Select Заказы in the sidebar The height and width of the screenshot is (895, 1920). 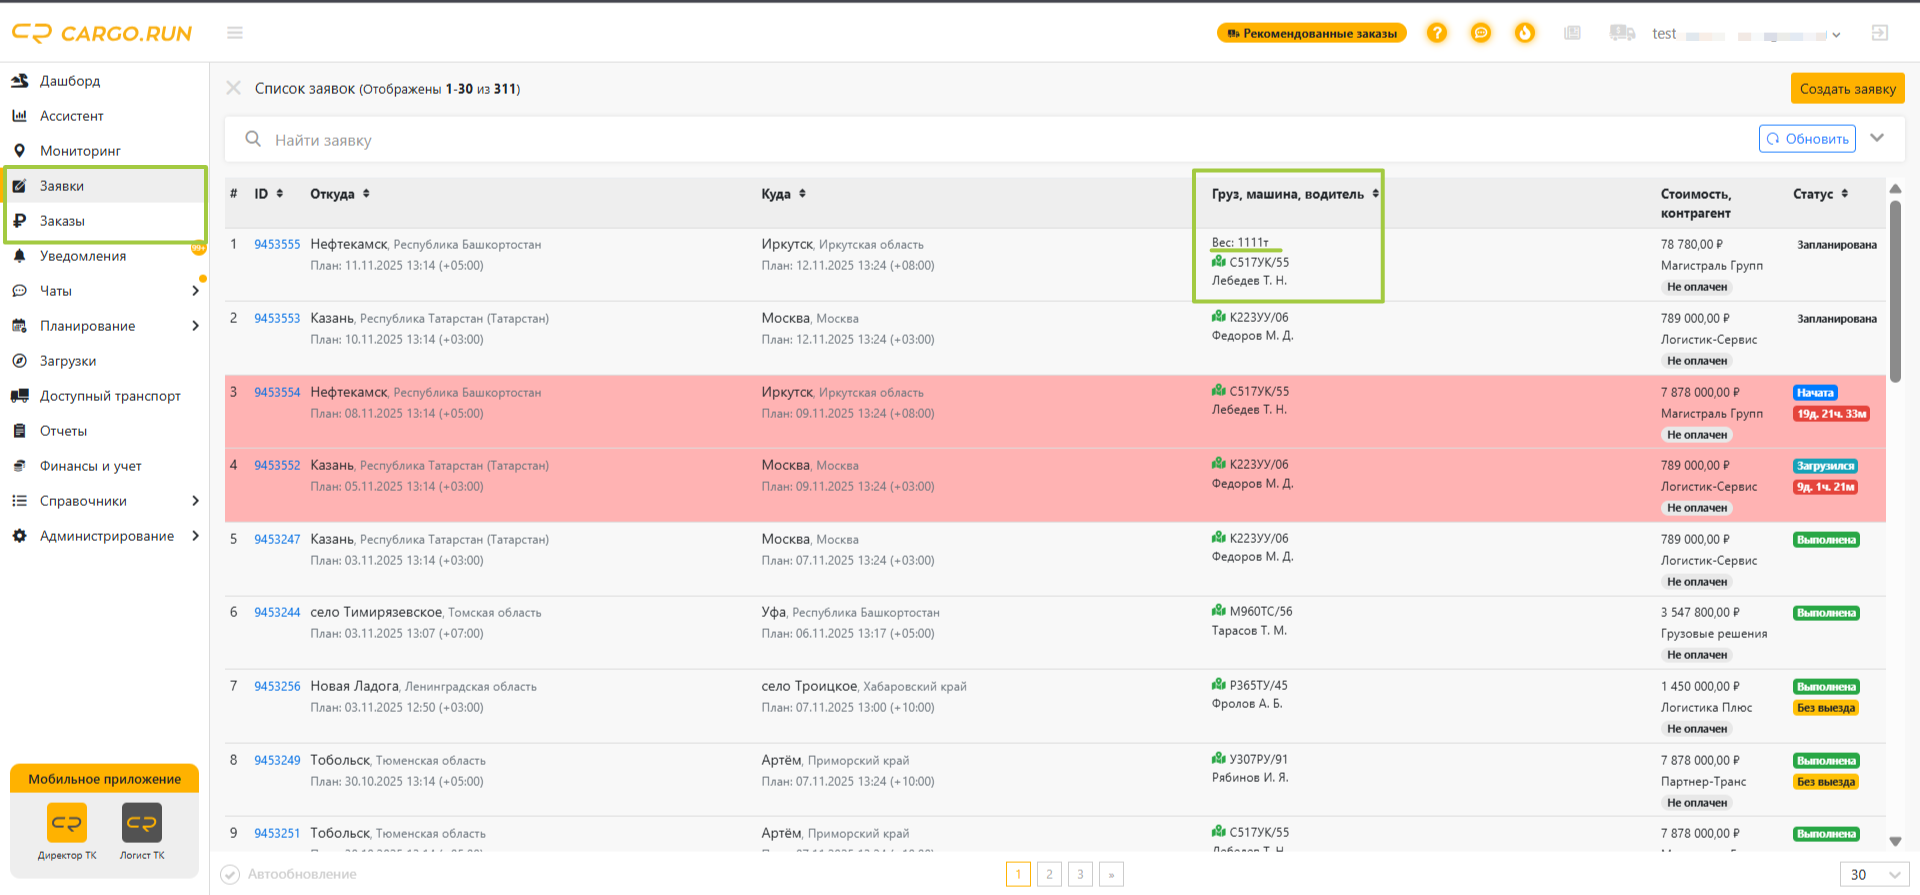pyautogui.click(x=105, y=221)
